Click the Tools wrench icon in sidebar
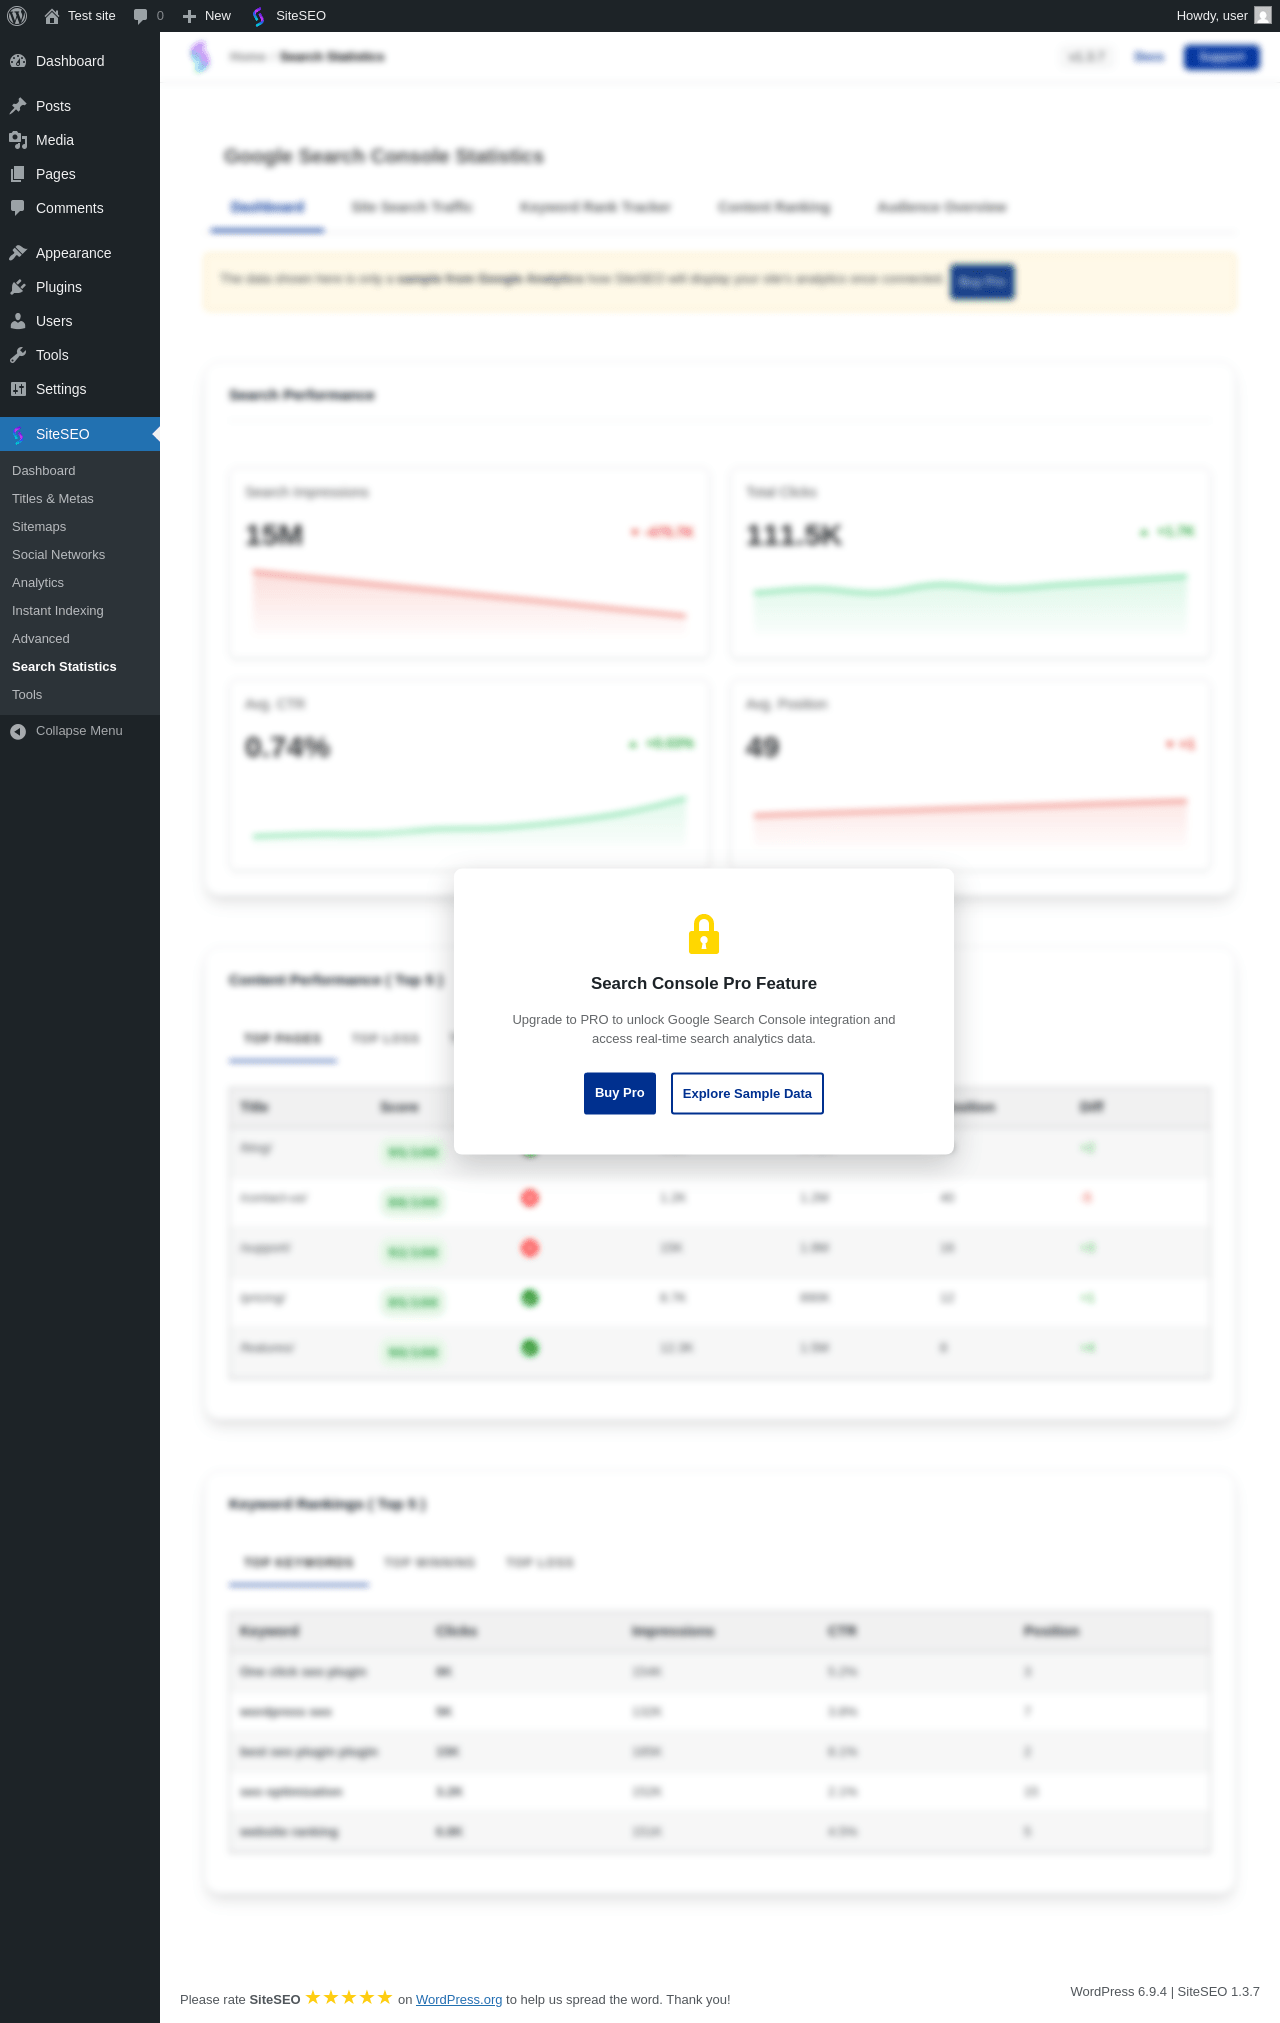The height and width of the screenshot is (2023, 1280). [x=18, y=355]
